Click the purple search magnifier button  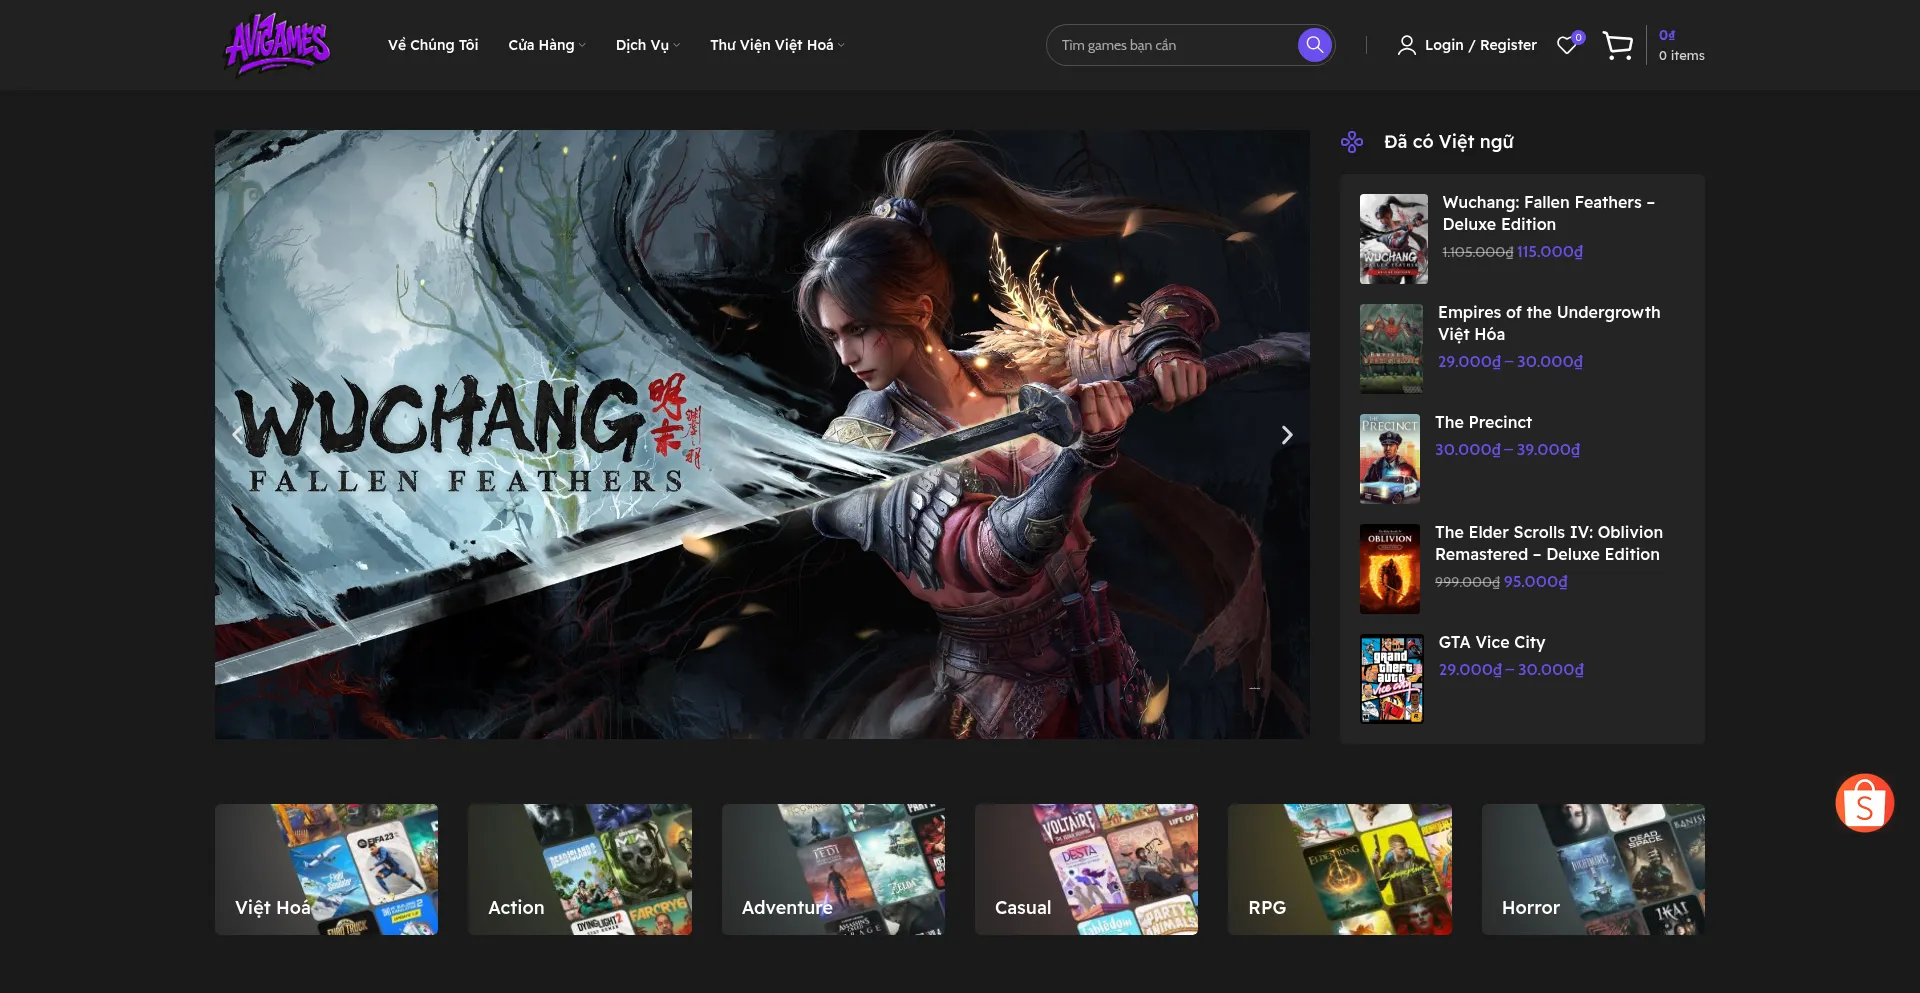[x=1314, y=45]
